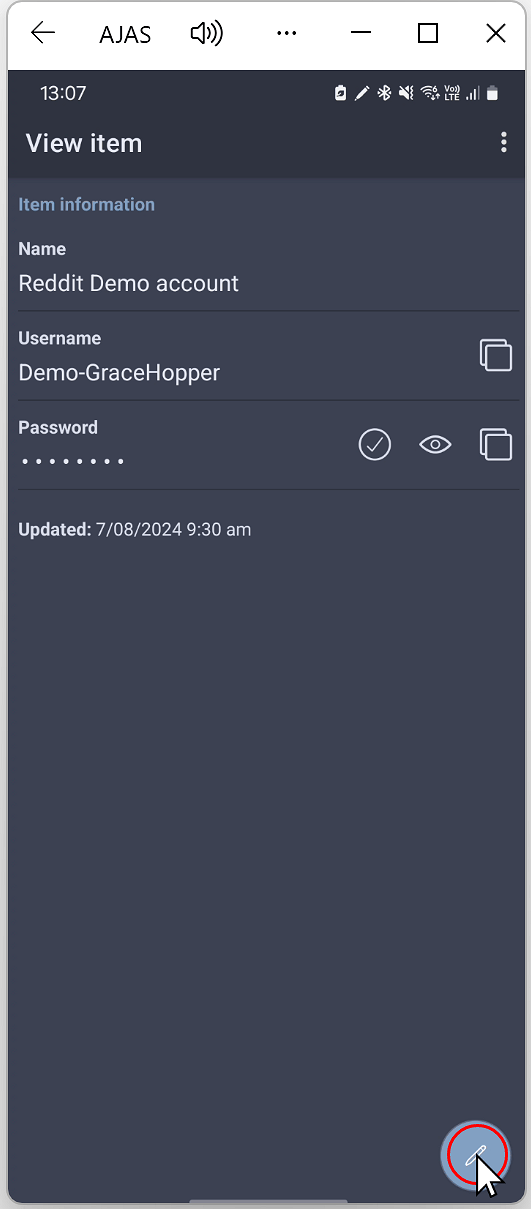
Task: Open the AJAS window ellipsis menu
Action: tap(286, 33)
